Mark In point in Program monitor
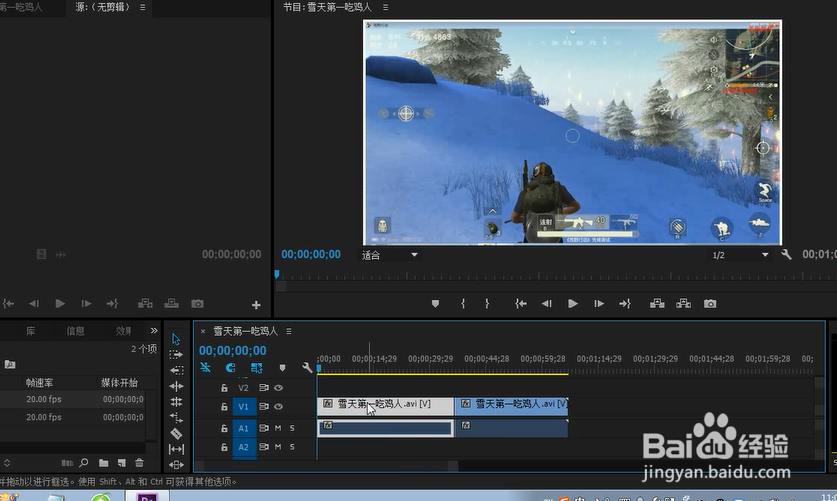Image resolution: width=837 pixels, height=501 pixels. coord(463,304)
